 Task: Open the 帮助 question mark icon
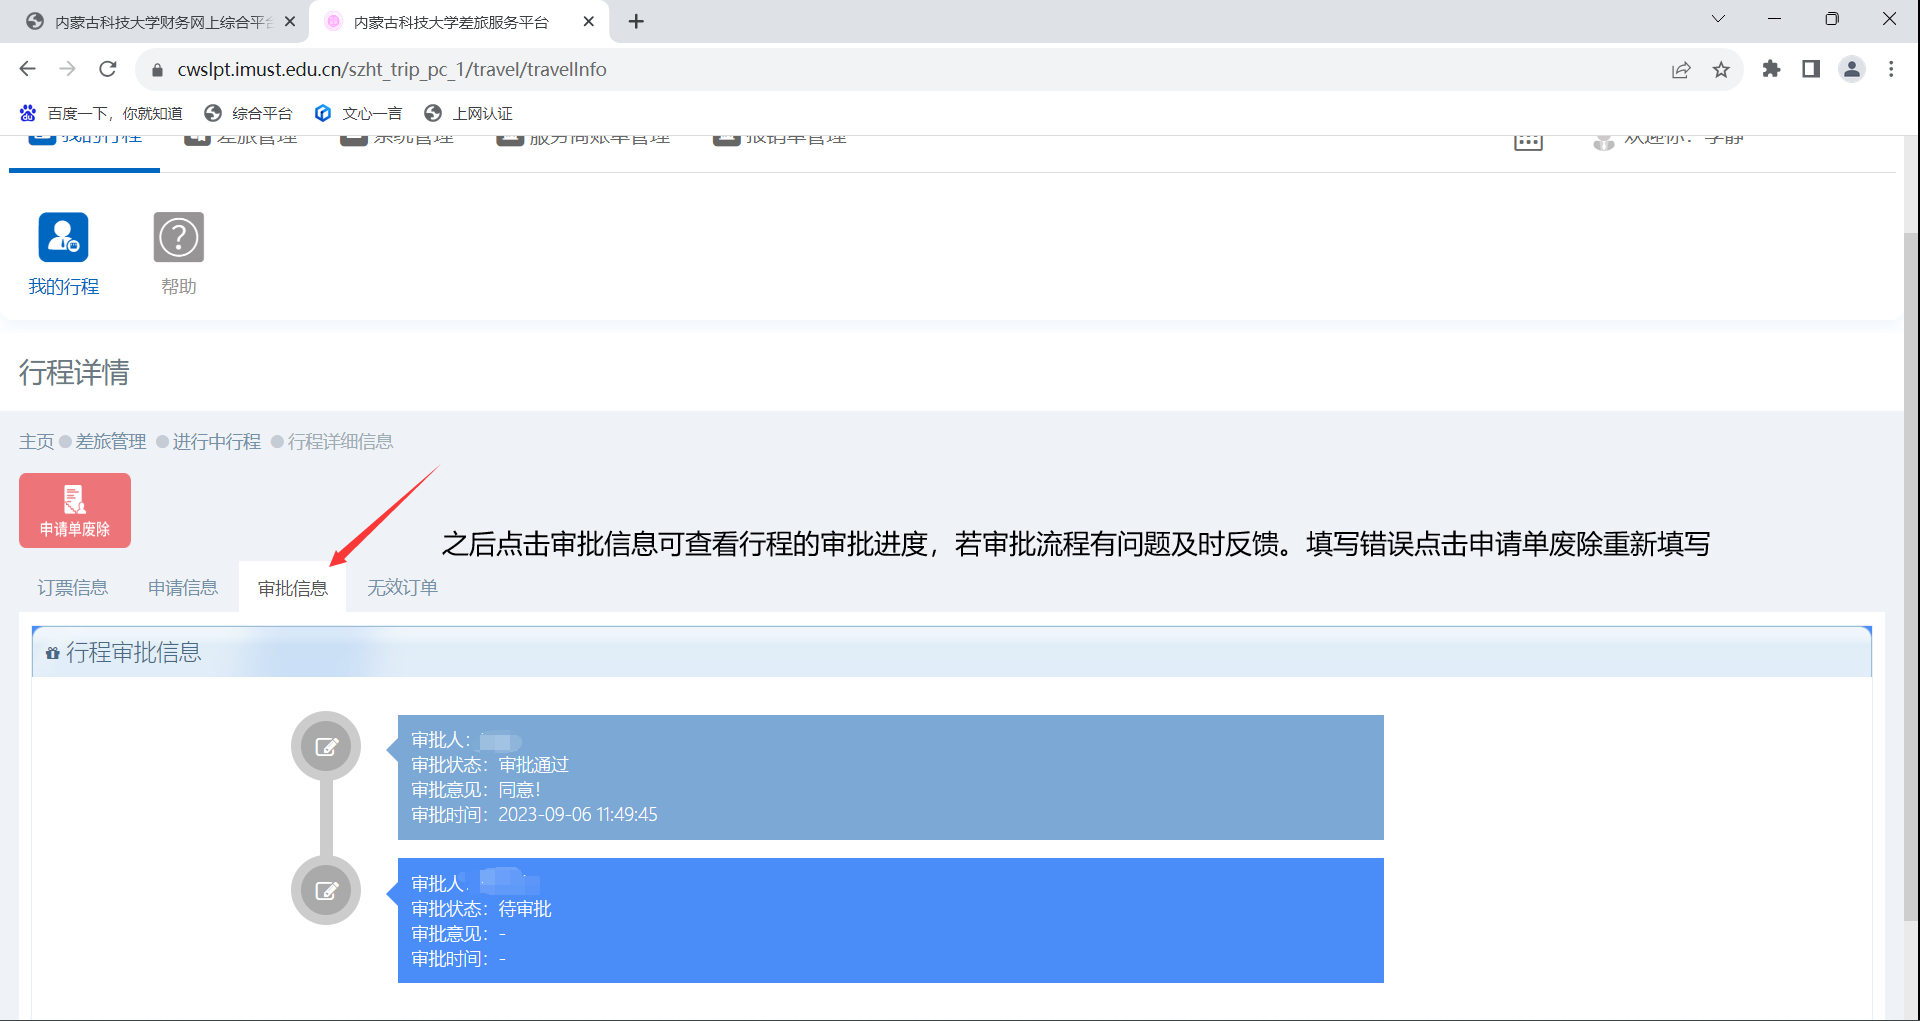pos(179,237)
